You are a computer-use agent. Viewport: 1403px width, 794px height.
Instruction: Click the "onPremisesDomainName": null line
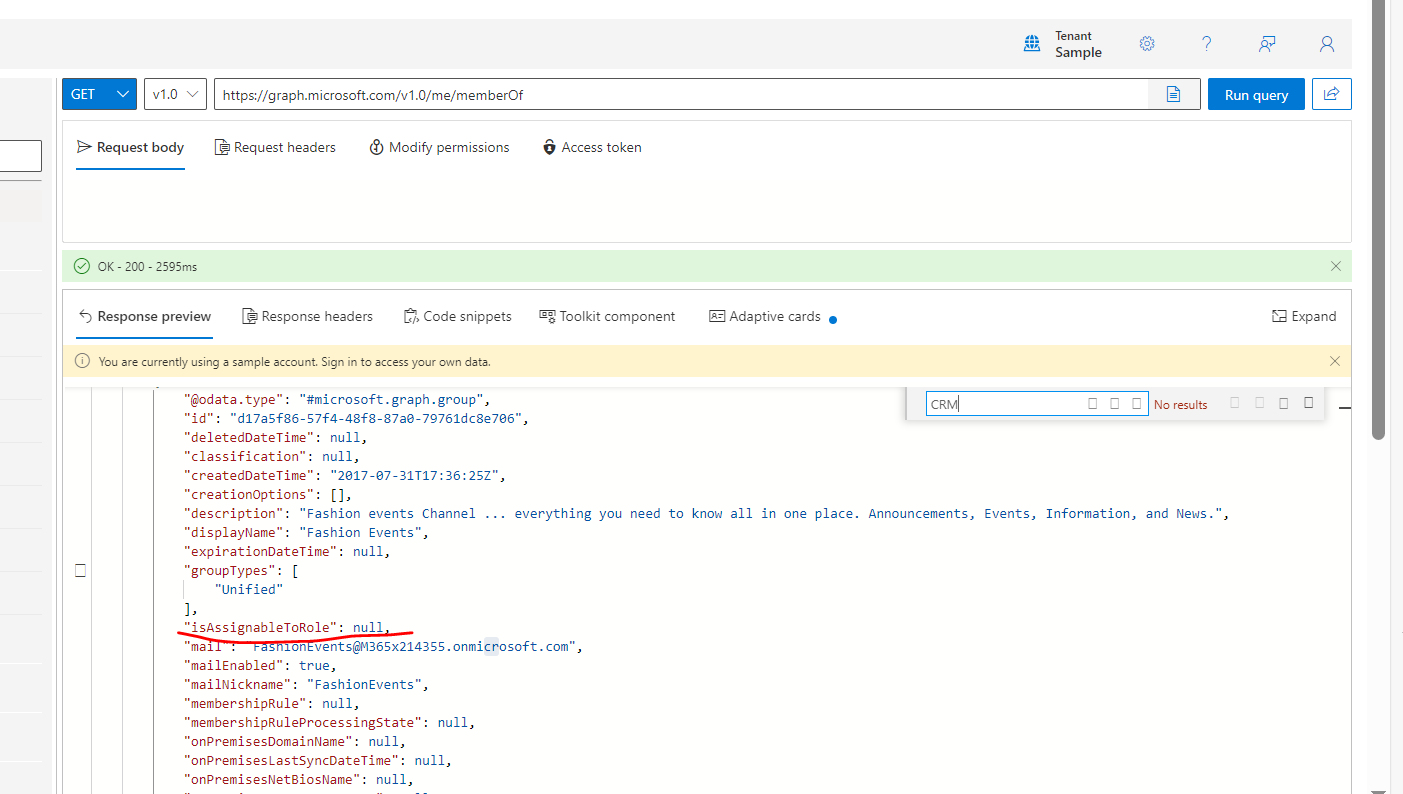pyautogui.click(x=294, y=741)
